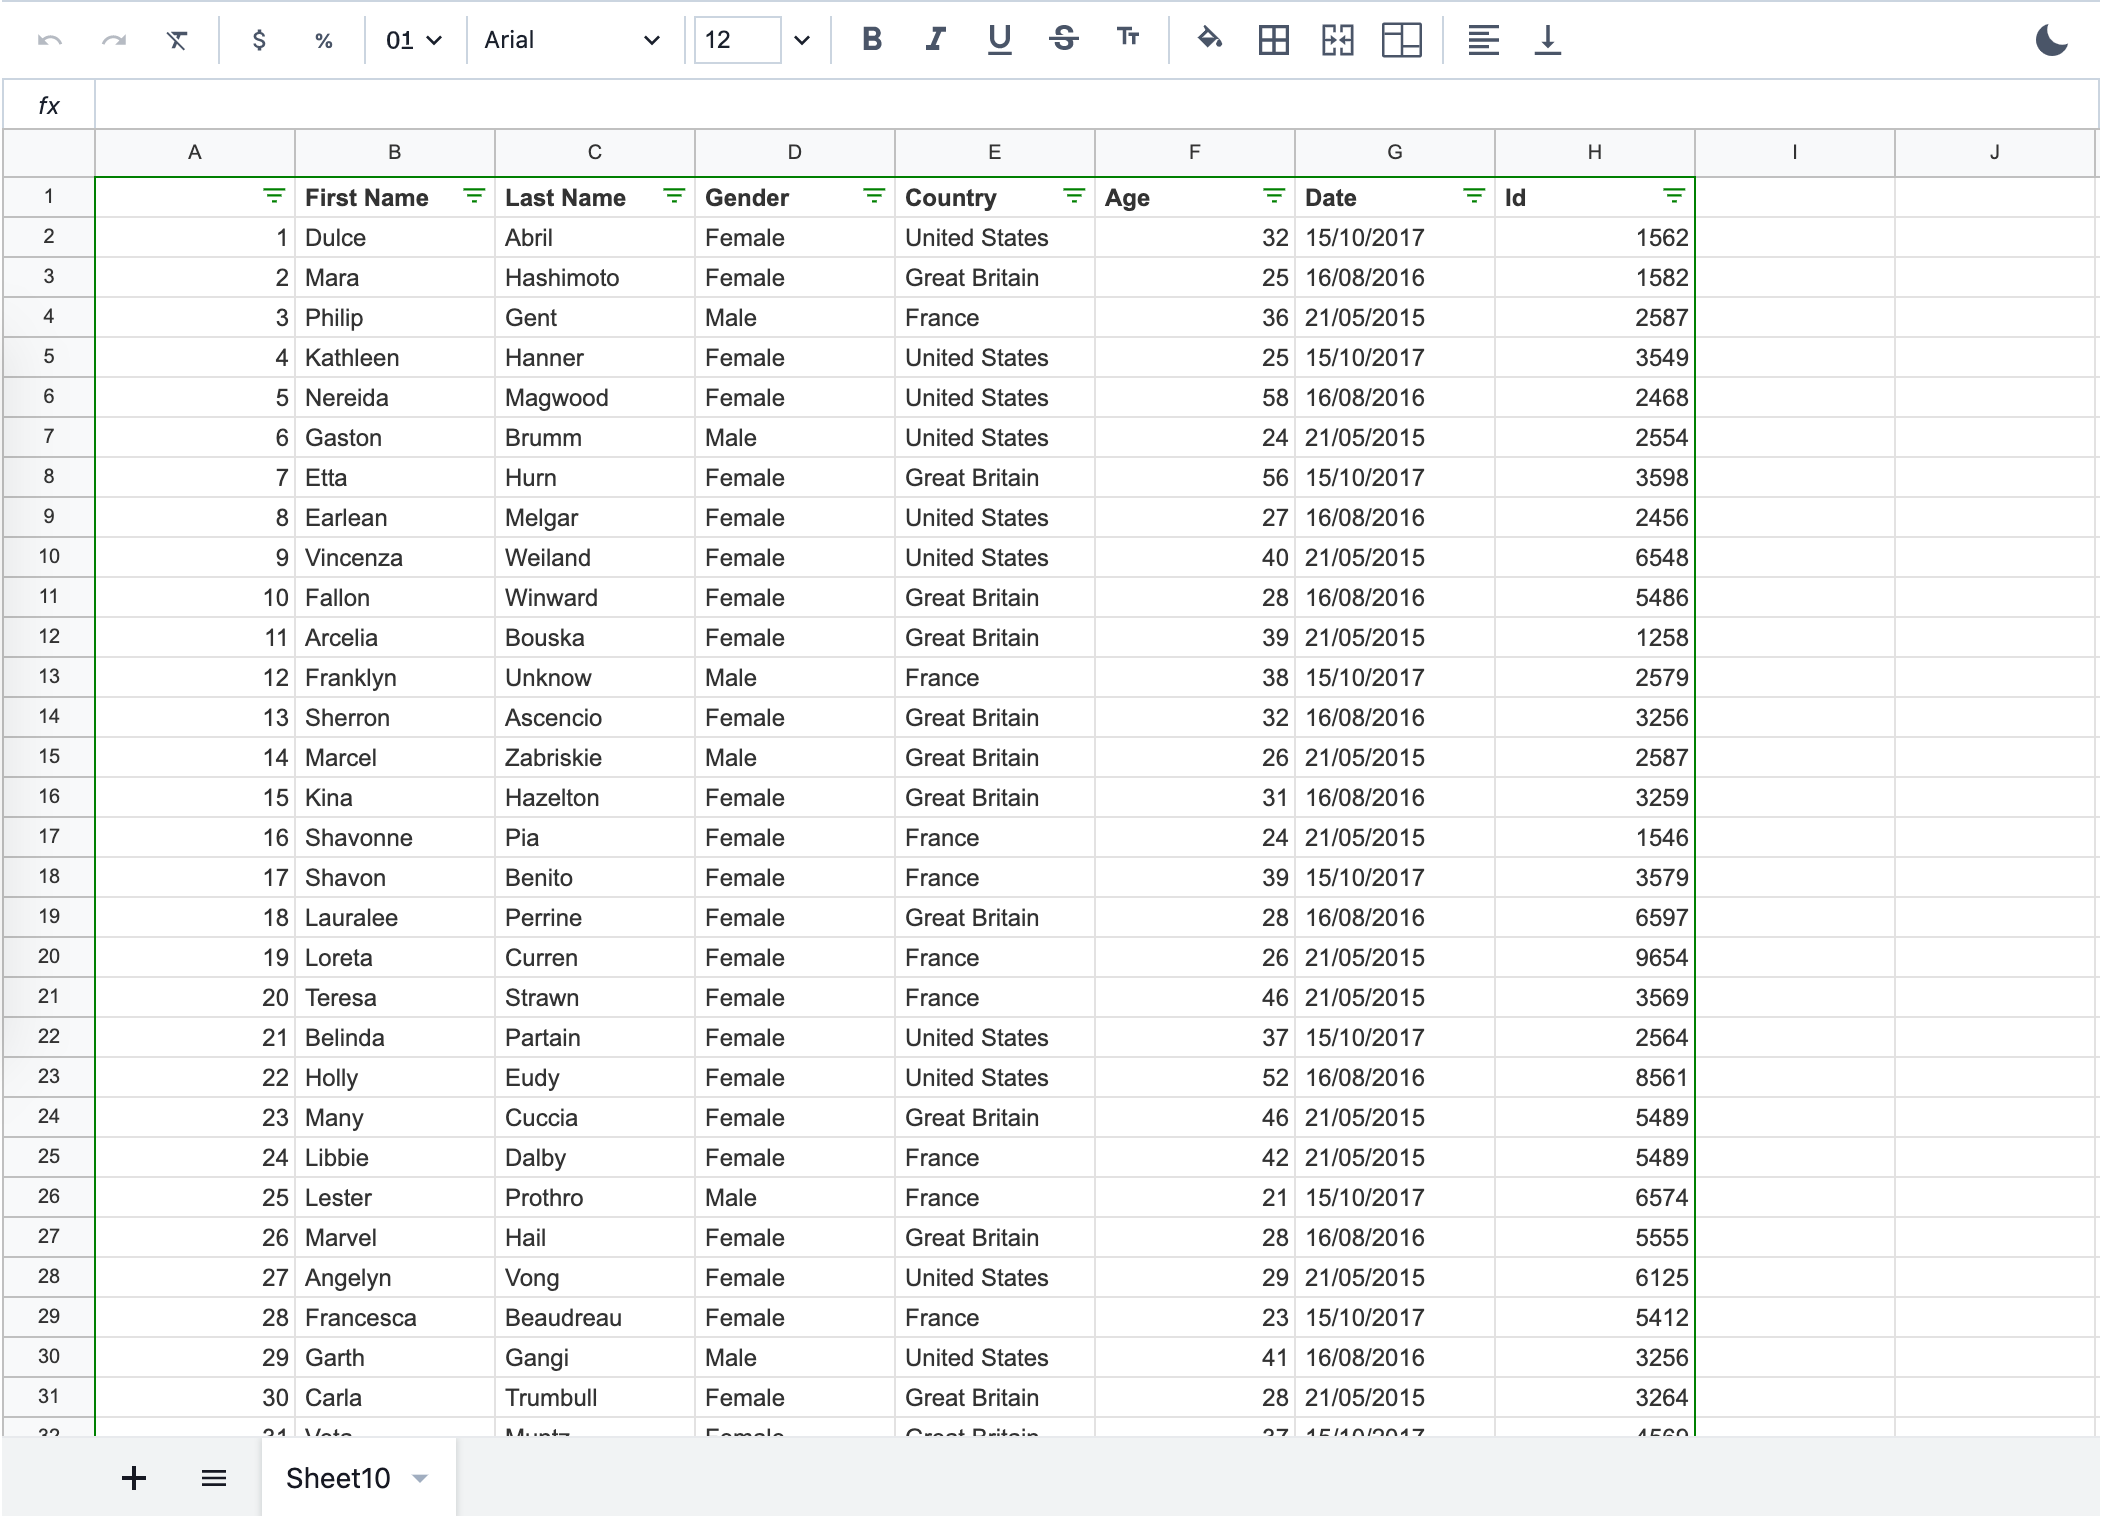Merge selected cells
2108x1520 pixels.
(1337, 40)
